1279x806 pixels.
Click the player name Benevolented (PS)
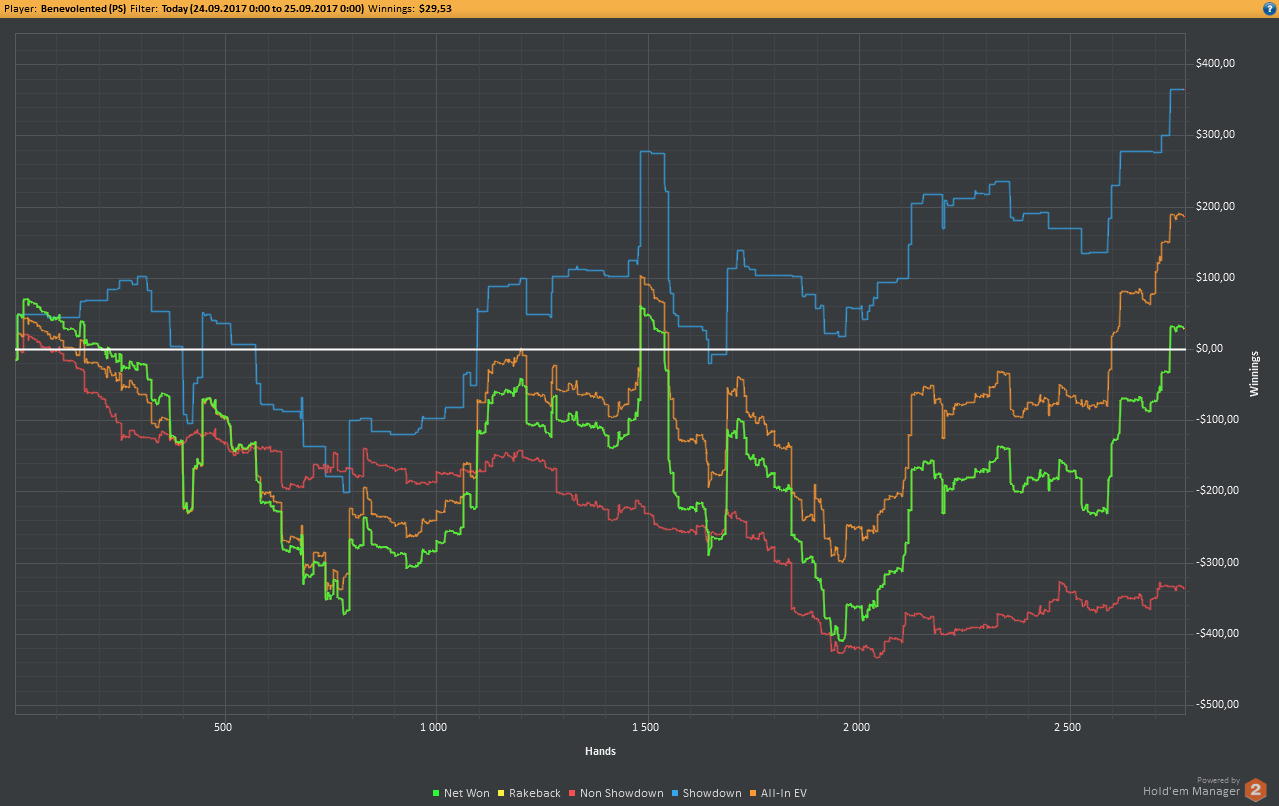coord(83,8)
